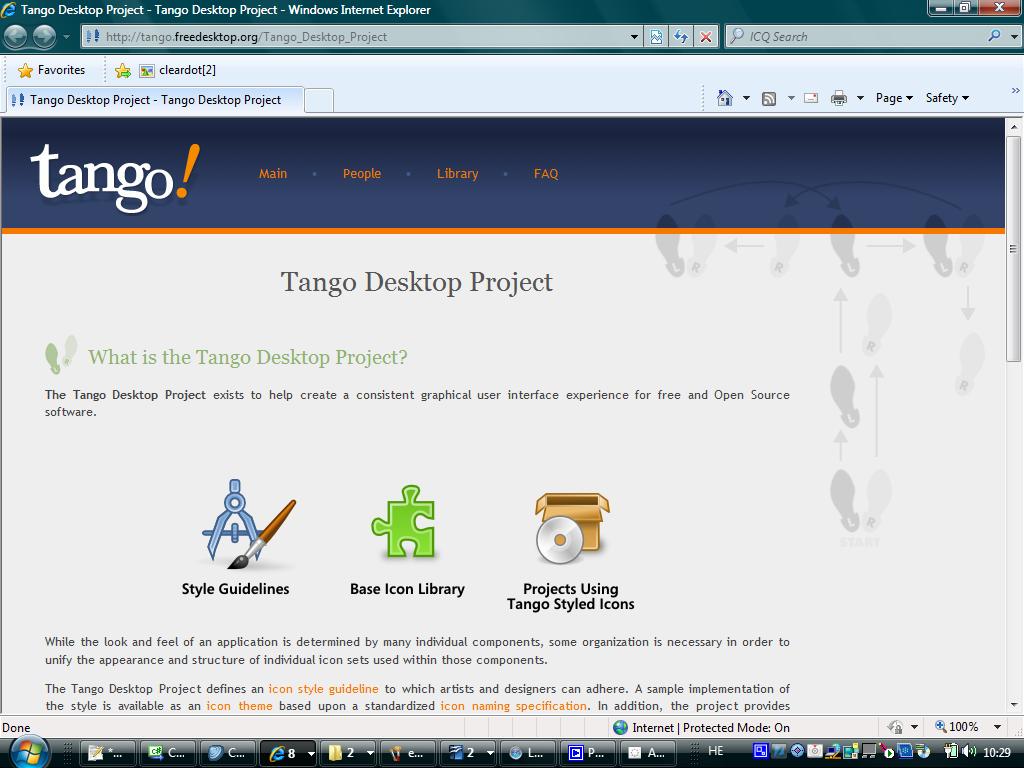Click the tango! logo
Image resolution: width=1024 pixels, height=768 pixels.
pyautogui.click(x=115, y=176)
